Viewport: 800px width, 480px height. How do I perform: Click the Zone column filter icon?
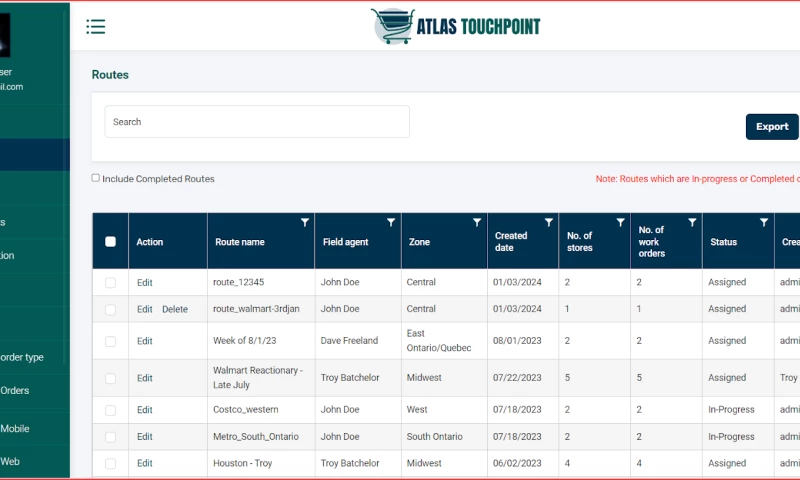point(477,223)
